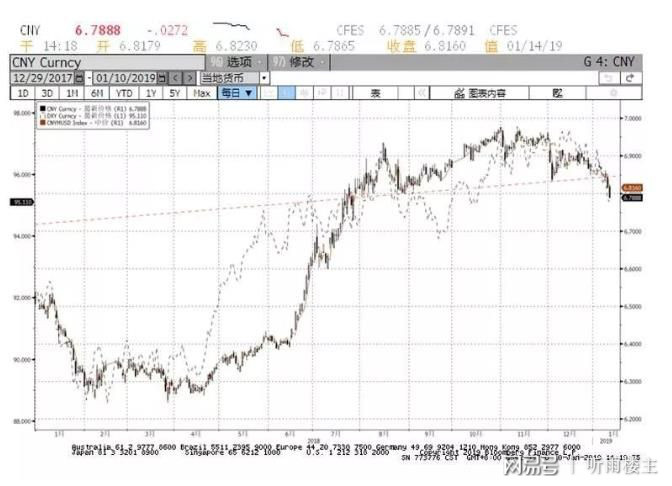Click the undo arrow icon

[607, 77]
